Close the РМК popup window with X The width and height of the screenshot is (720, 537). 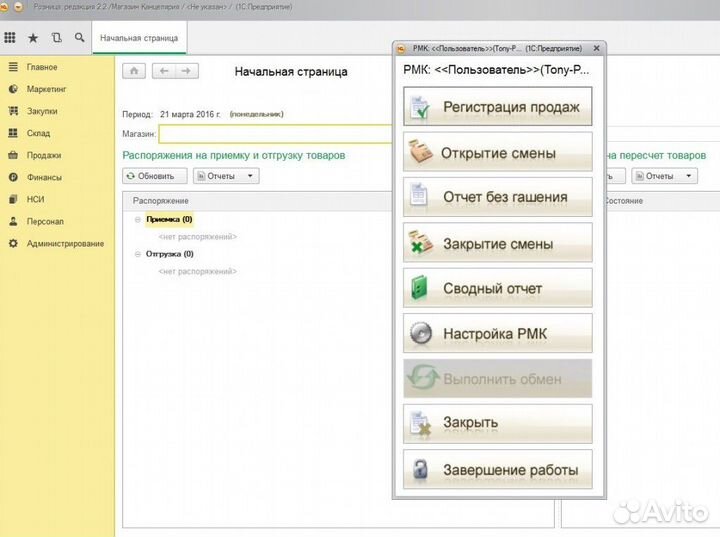coord(596,48)
